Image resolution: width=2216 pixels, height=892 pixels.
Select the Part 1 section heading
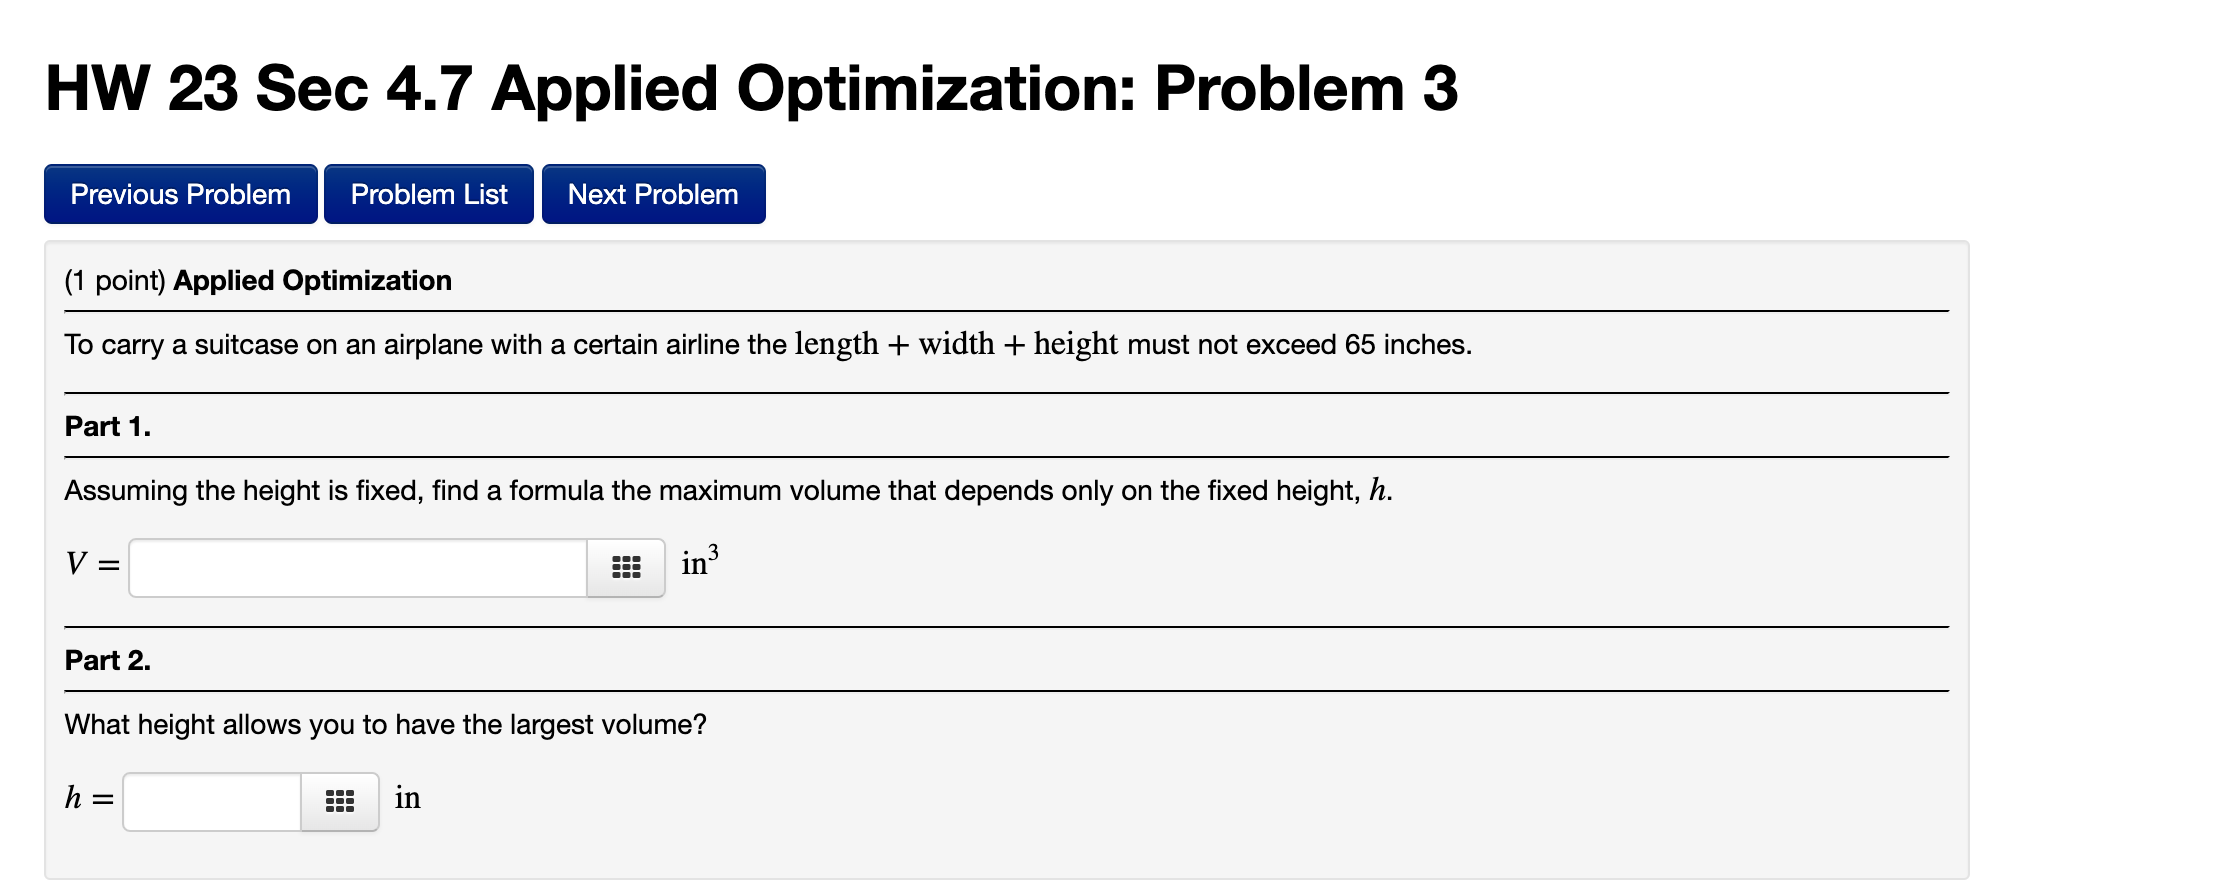(x=105, y=426)
